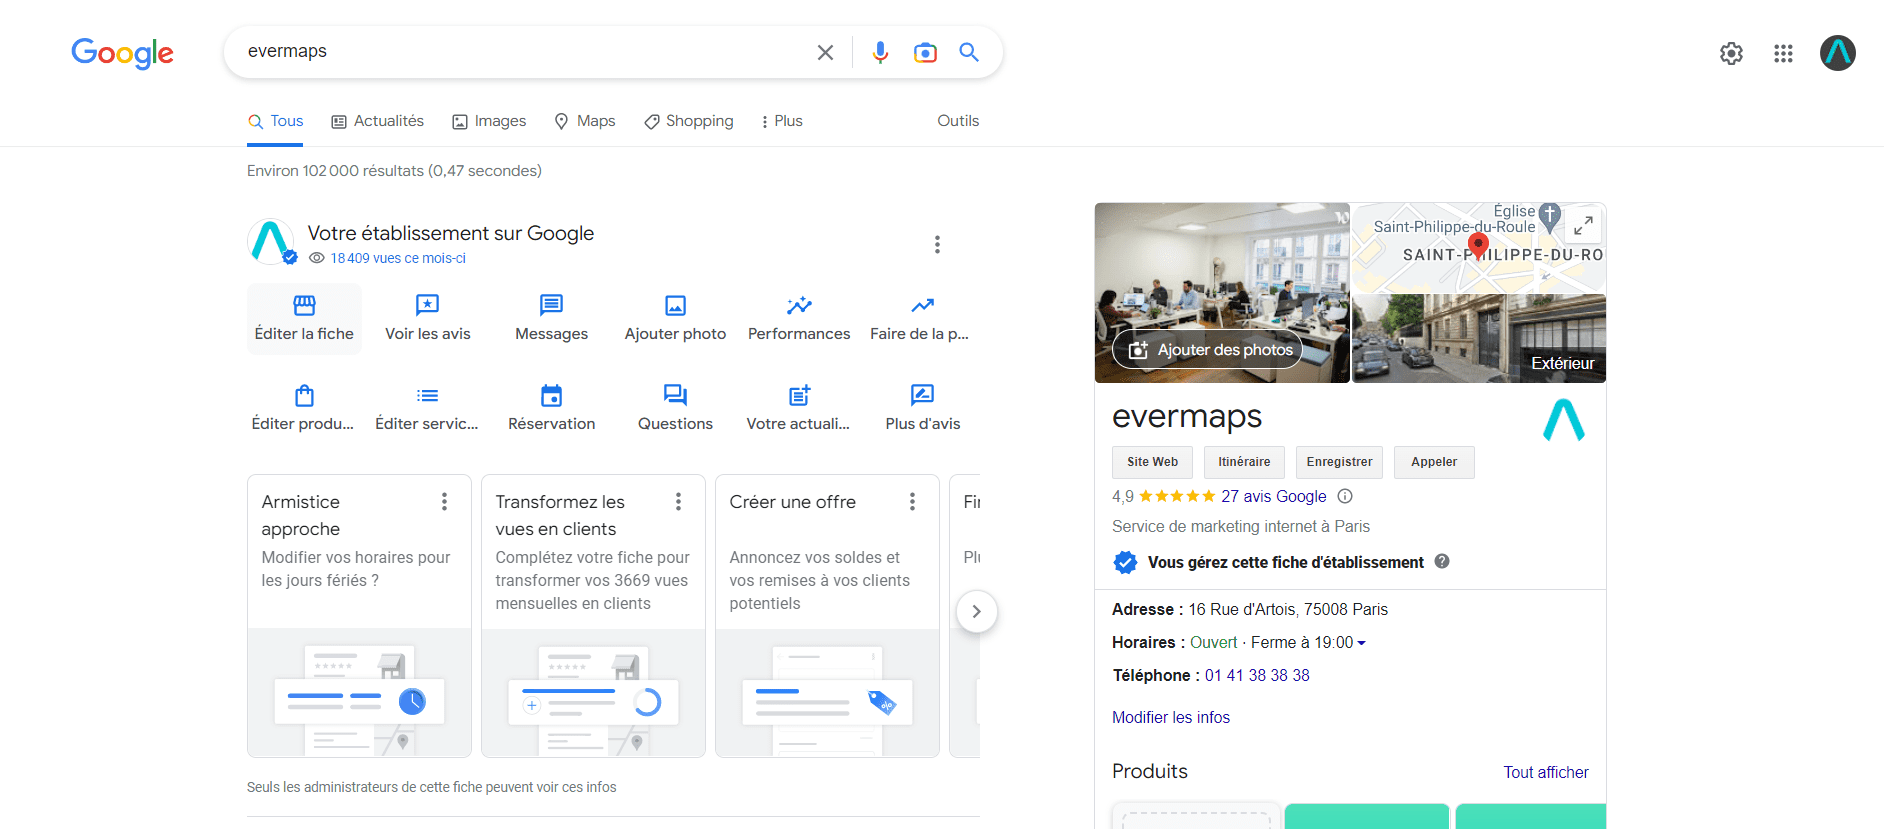
Task: Click the Site Web button
Action: point(1152,462)
